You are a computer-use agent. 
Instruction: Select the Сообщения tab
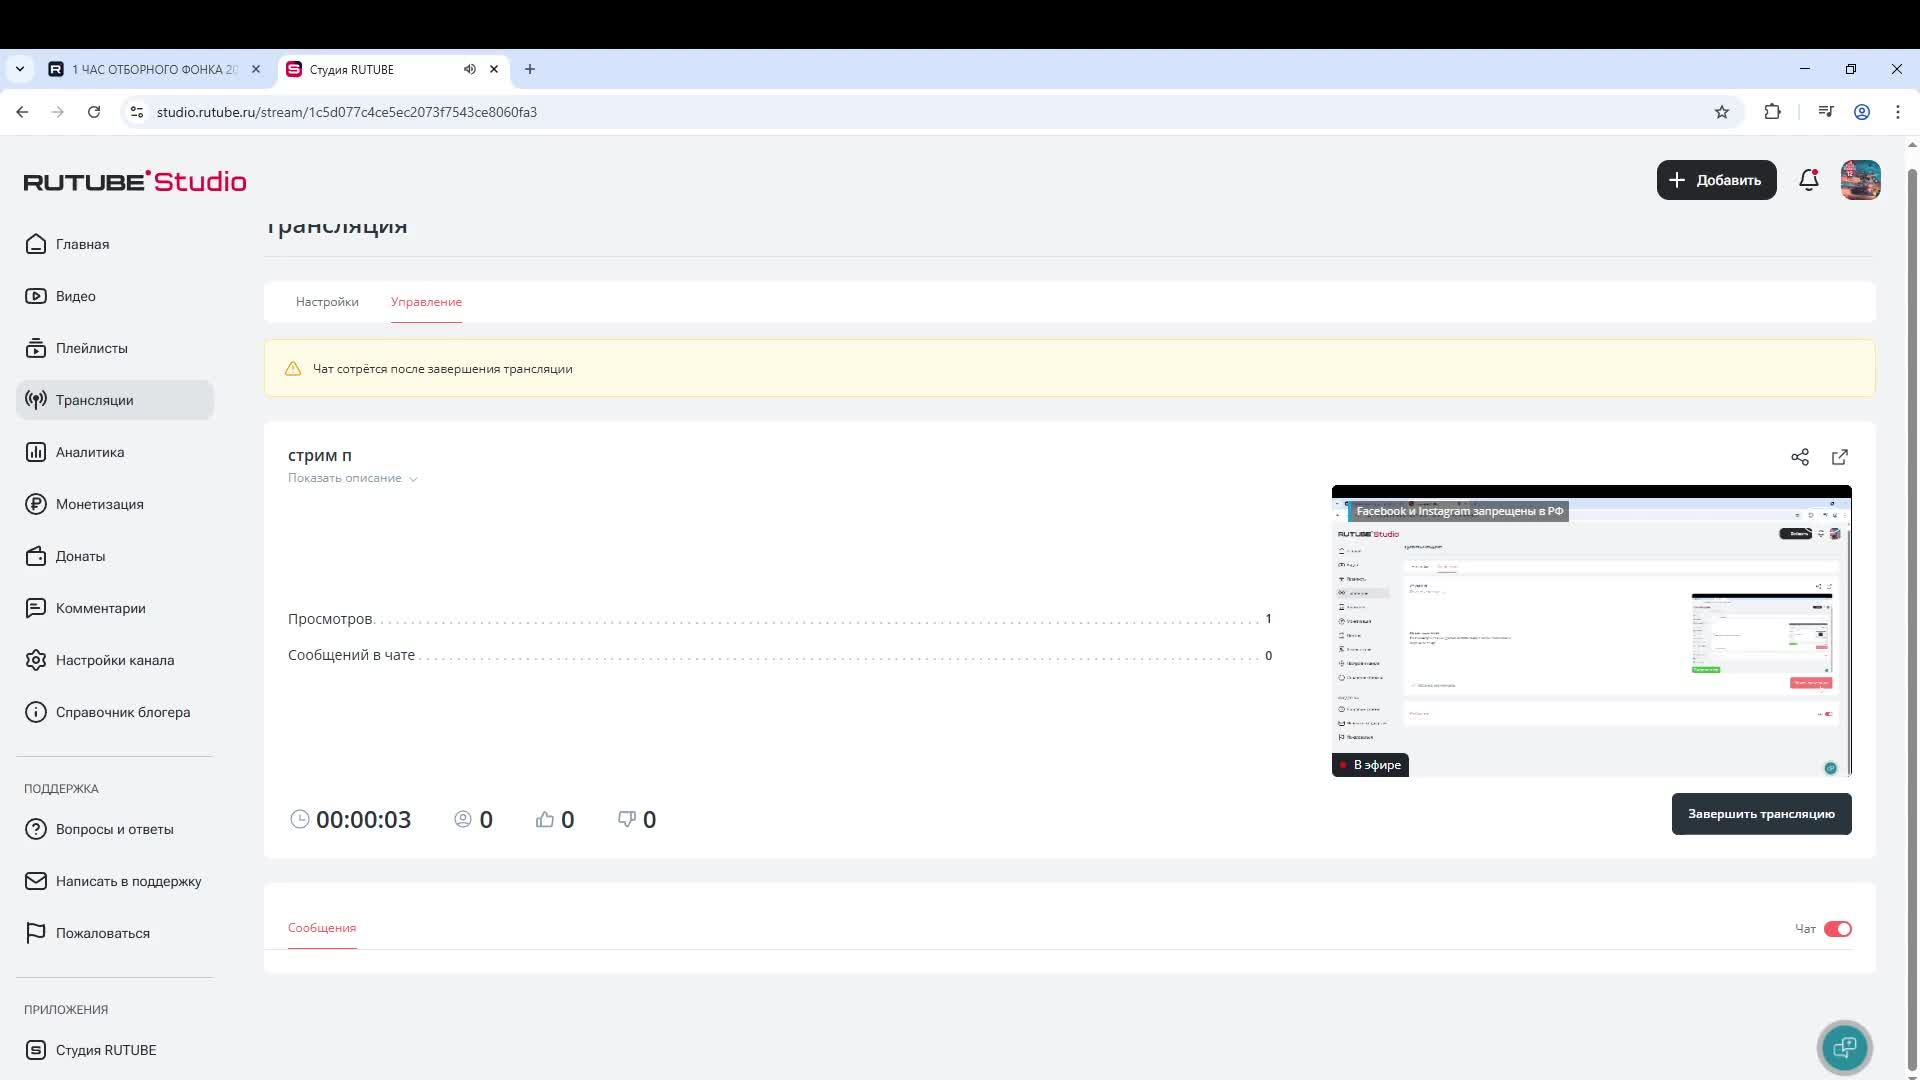(322, 928)
